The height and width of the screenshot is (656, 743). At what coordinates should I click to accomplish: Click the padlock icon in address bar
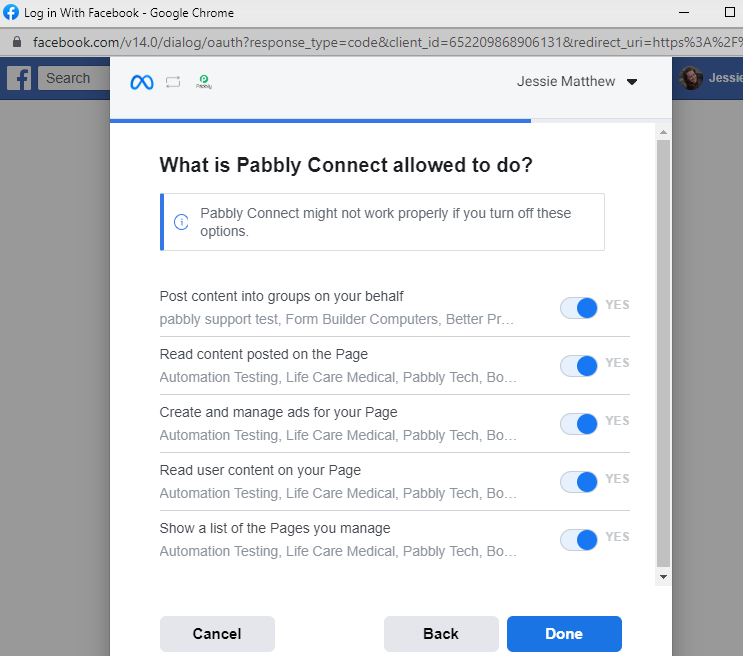point(17,42)
